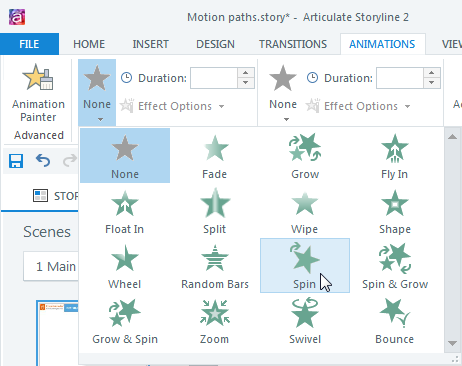
Task: Open the FILE menu
Action: point(29,44)
